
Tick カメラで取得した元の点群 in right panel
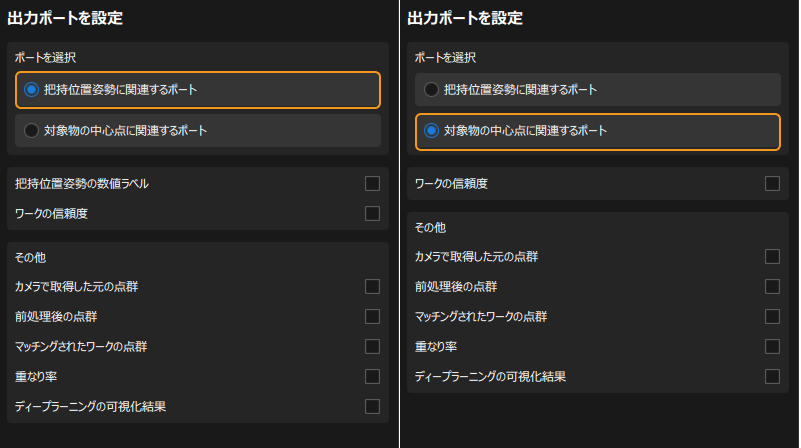(772, 257)
